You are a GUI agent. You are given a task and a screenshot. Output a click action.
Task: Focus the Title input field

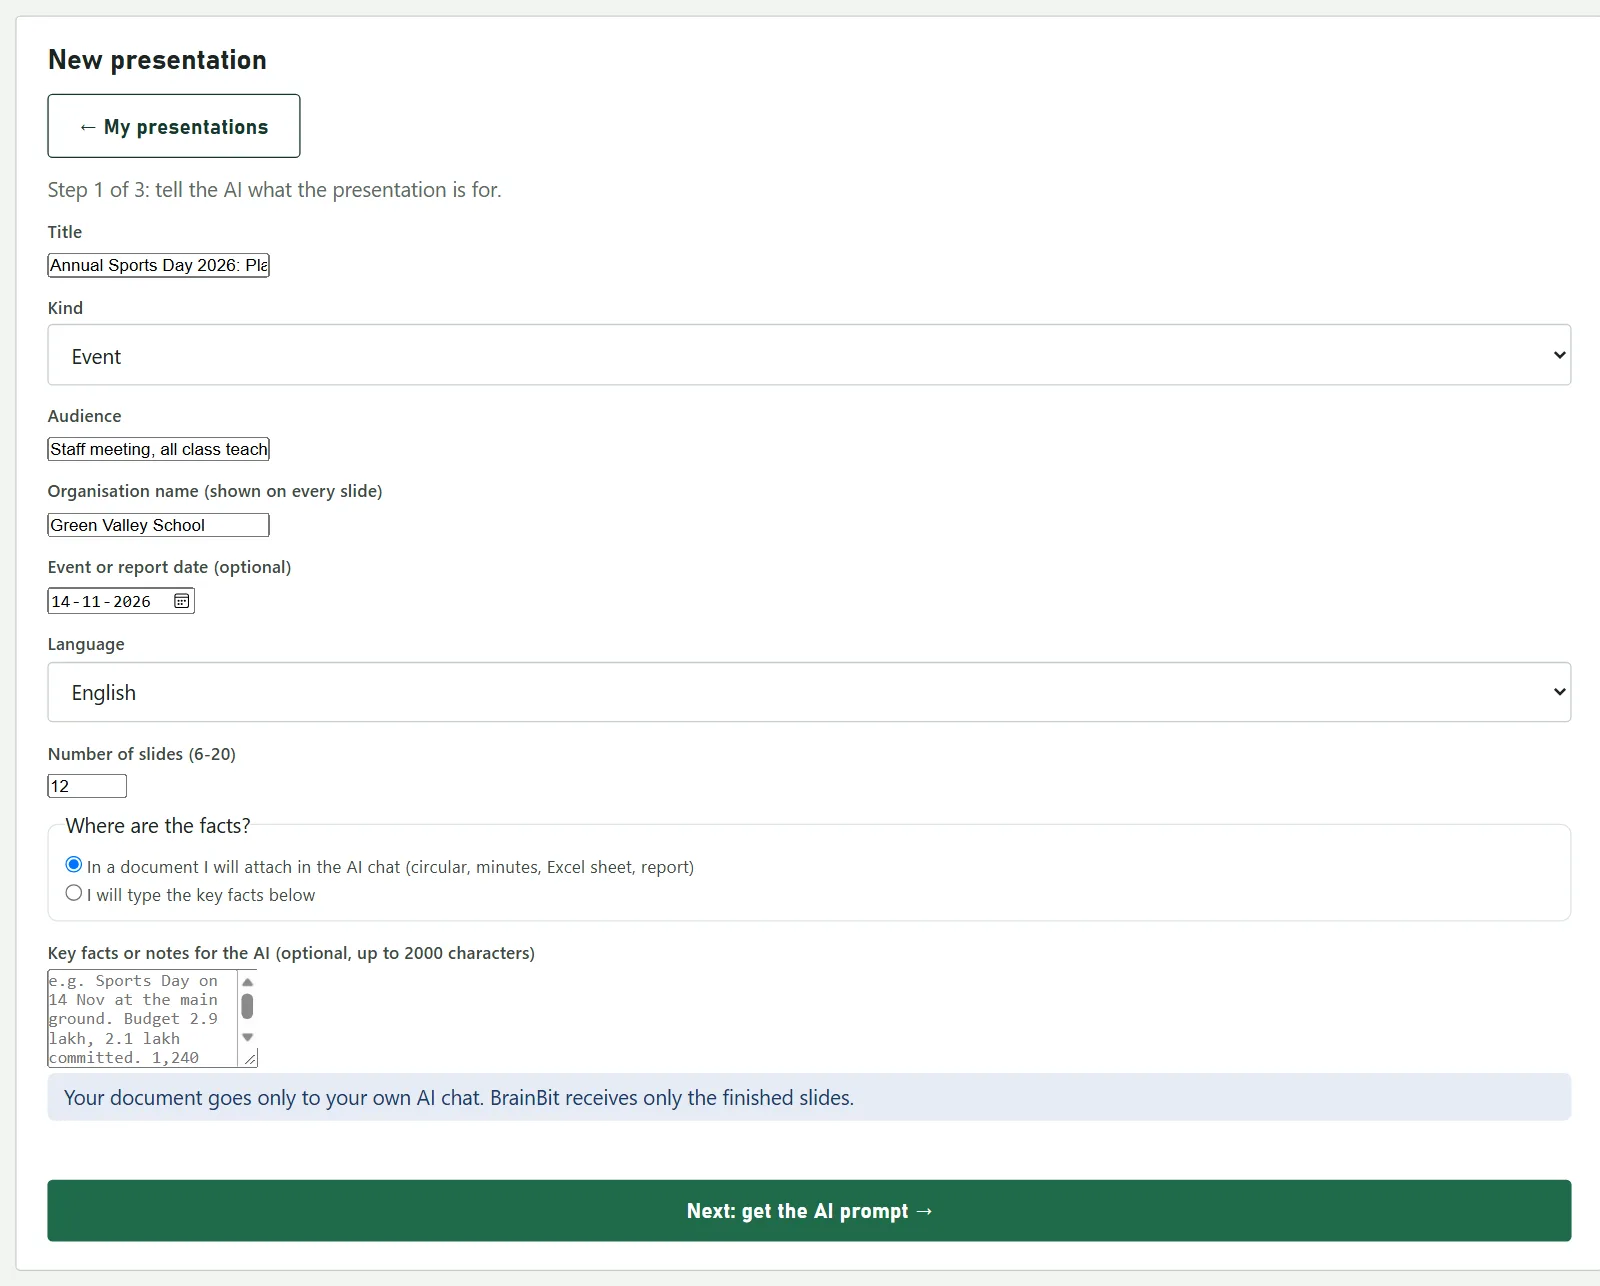click(x=158, y=265)
